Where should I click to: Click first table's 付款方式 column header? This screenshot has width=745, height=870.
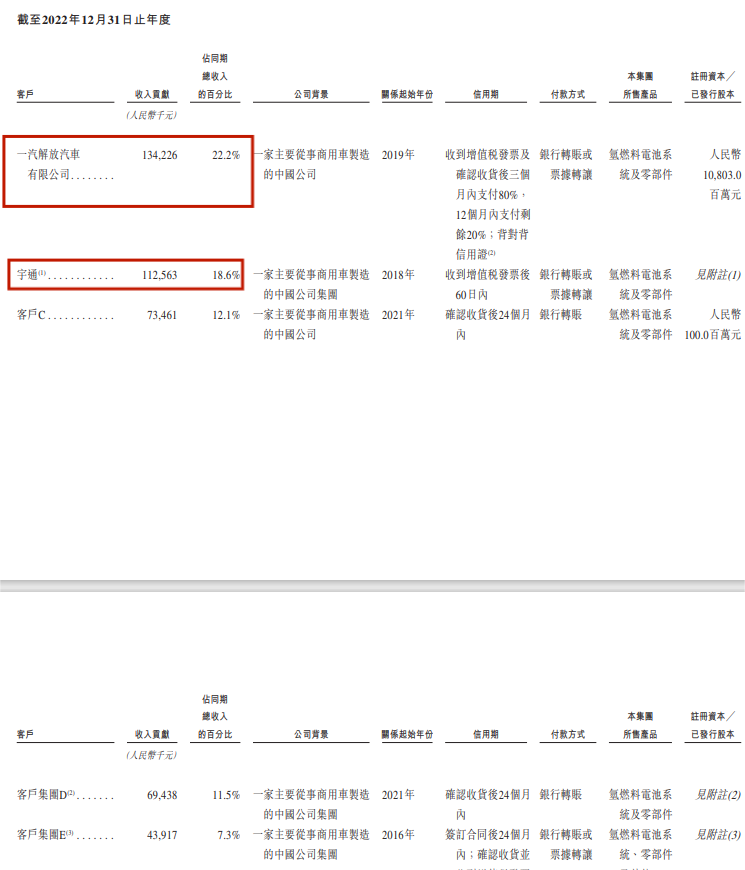[x=568, y=94]
